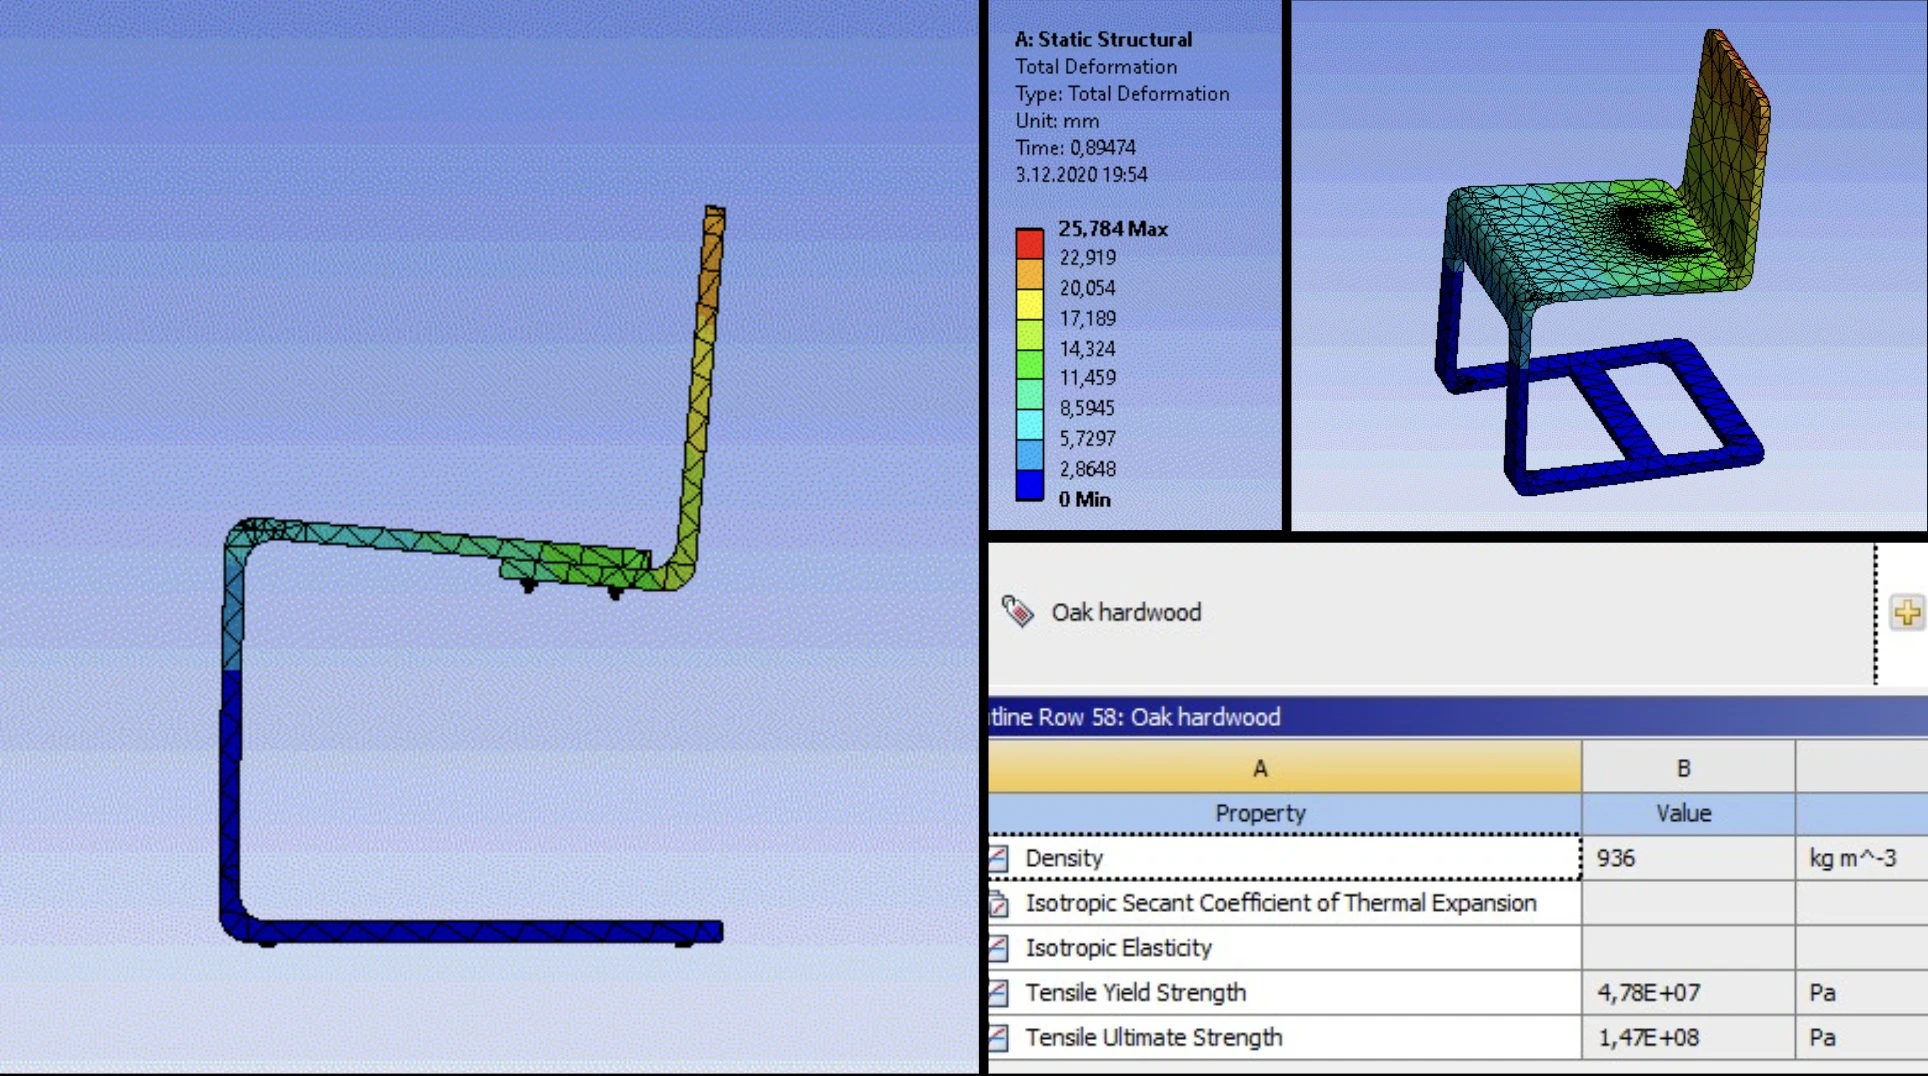The image size is (1928, 1076).
Task: Click the Isotropic Elasticity row icon
Action: [x=999, y=948]
